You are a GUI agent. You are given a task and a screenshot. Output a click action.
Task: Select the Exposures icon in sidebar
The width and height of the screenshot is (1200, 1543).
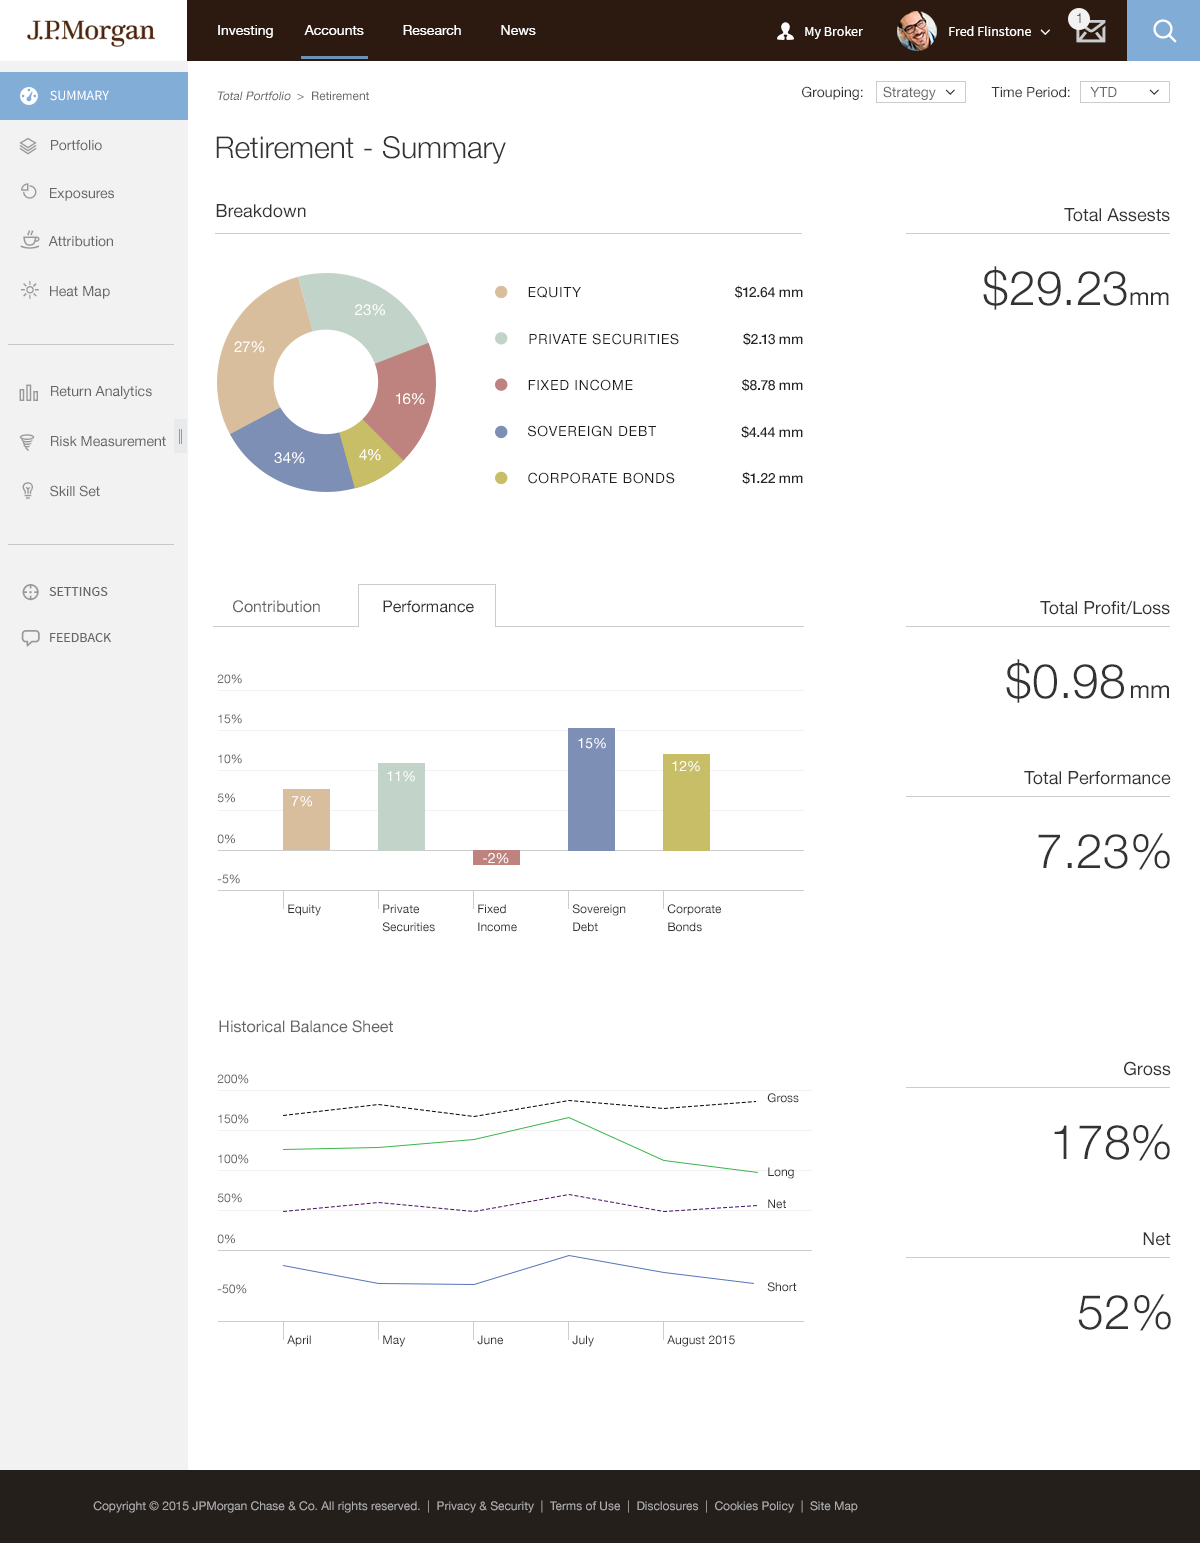point(29,192)
